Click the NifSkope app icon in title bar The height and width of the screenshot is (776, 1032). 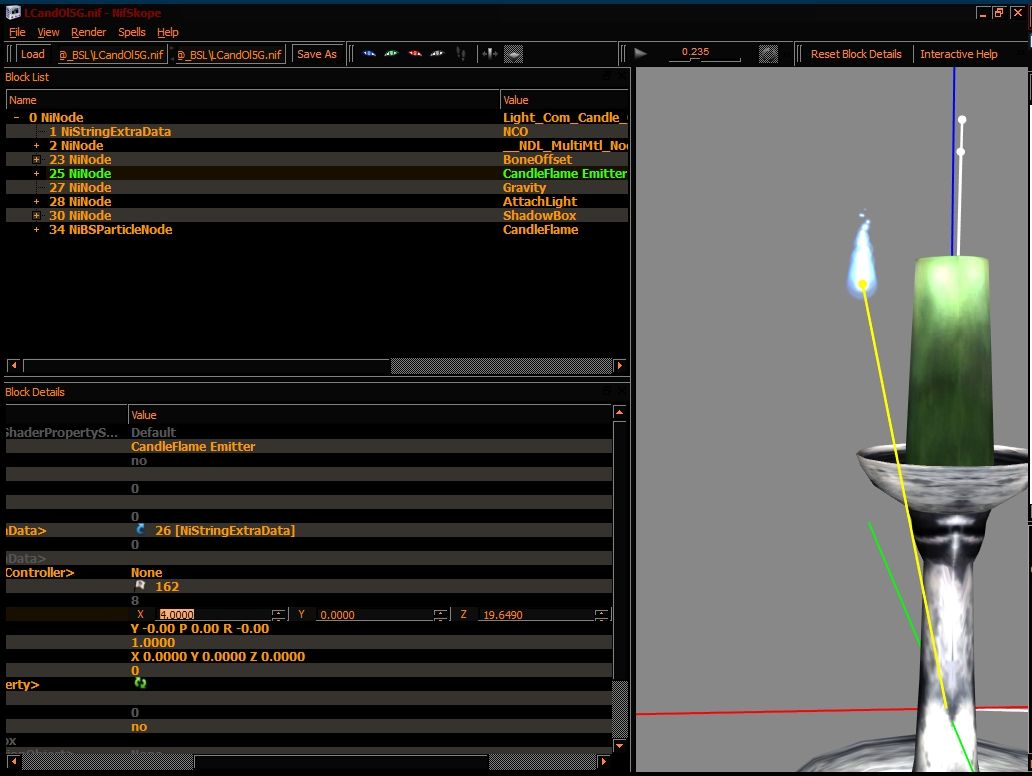13,13
